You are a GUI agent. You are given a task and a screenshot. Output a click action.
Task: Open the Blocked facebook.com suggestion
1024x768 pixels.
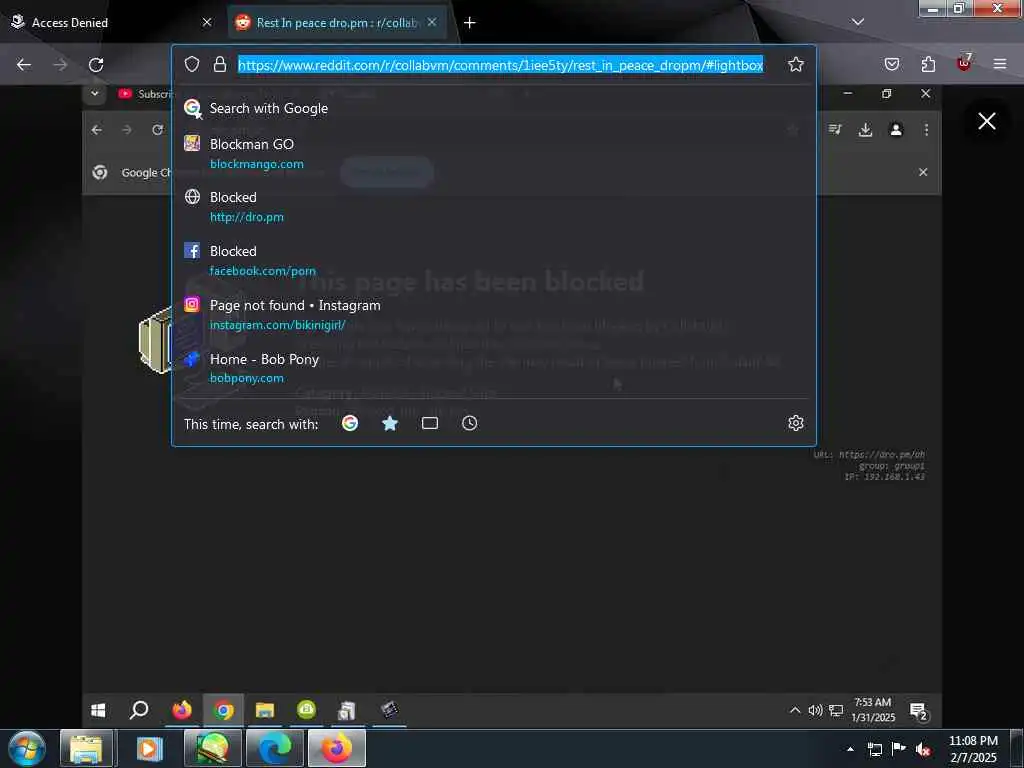(x=494, y=260)
